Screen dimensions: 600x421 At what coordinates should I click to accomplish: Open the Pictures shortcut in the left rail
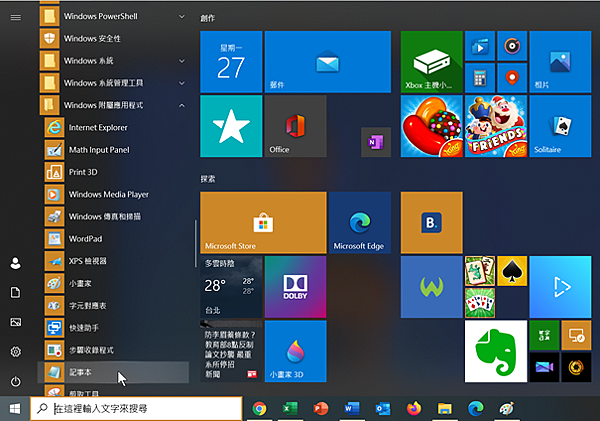click(16, 322)
